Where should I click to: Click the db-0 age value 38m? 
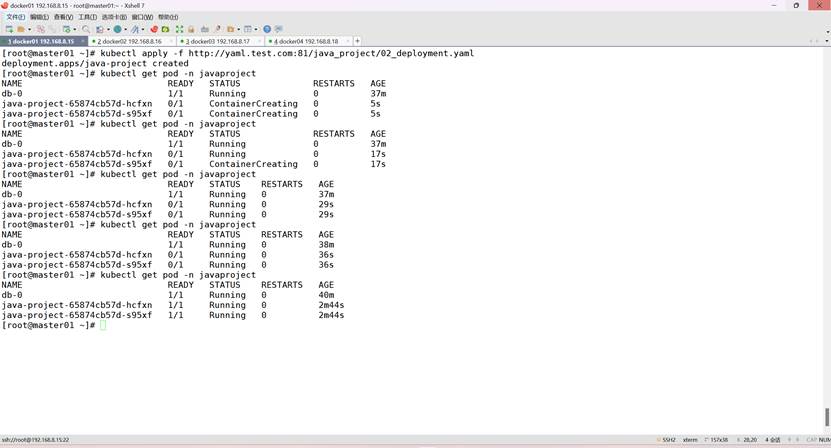[x=326, y=244]
